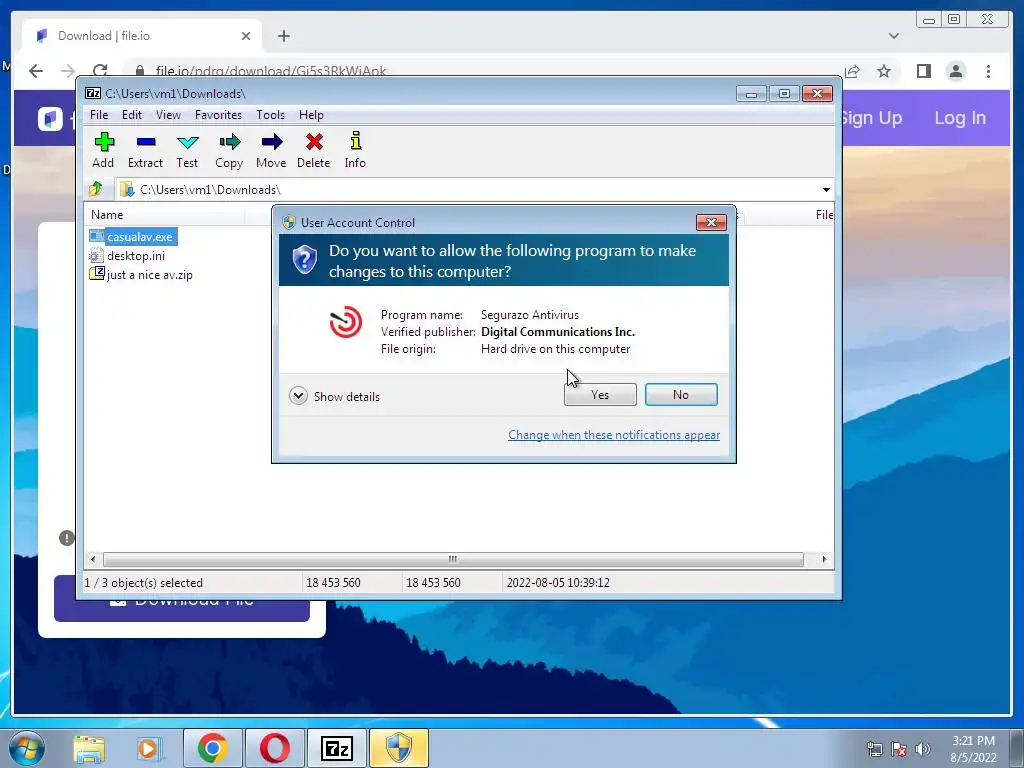Click the Add tool in 7-Zip toolbar
This screenshot has width=1024, height=768.
103,151
